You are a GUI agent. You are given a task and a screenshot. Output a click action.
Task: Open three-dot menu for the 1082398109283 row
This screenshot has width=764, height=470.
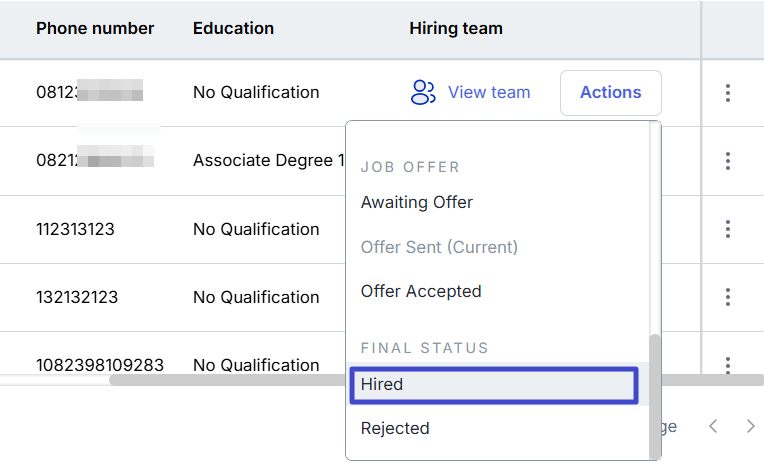pyautogui.click(x=727, y=365)
